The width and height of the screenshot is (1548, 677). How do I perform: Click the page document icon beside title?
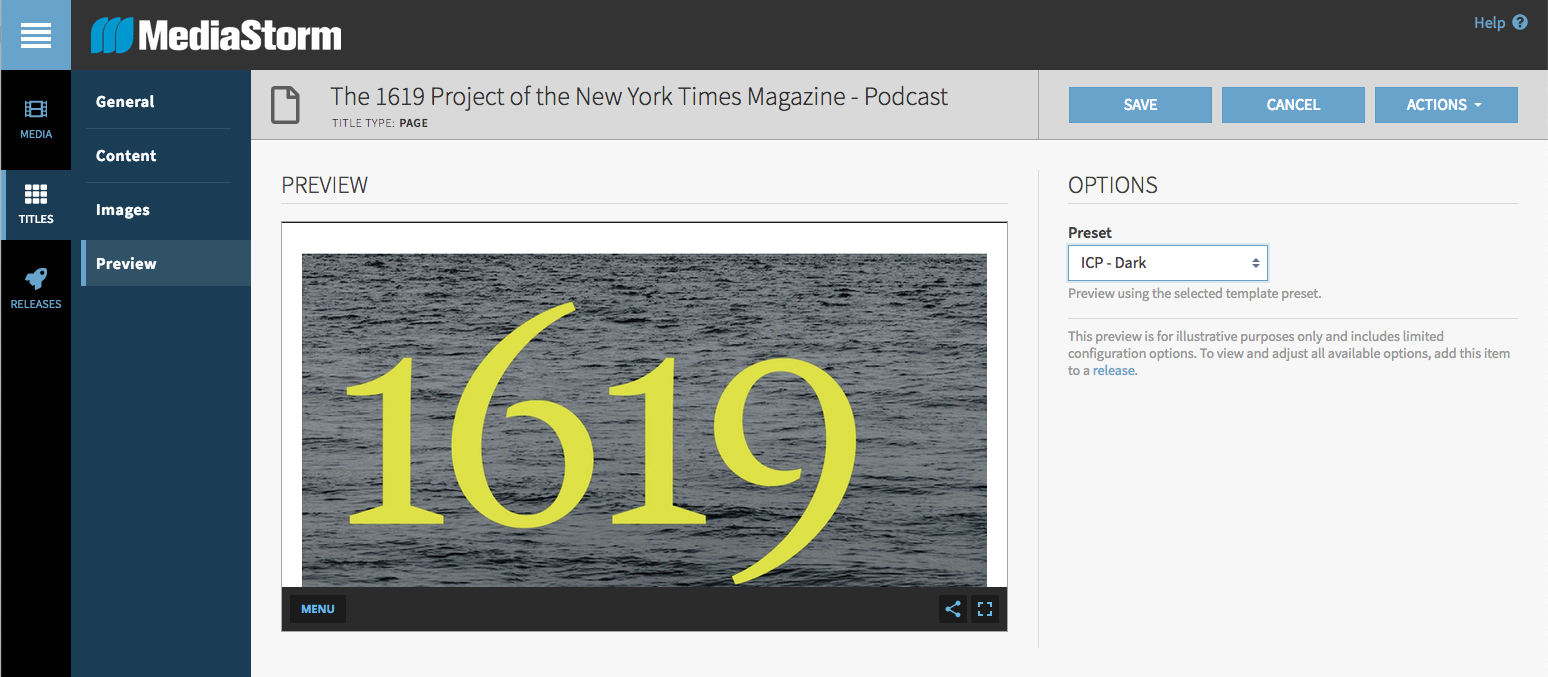[x=286, y=105]
